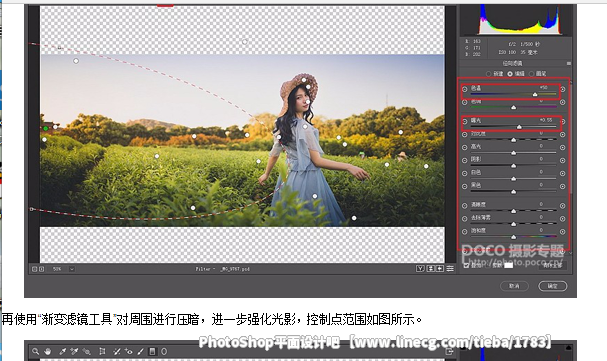This screenshot has height=361, width=607.
Task: Increase 饱和度 with the plus icon
Action: [563, 232]
